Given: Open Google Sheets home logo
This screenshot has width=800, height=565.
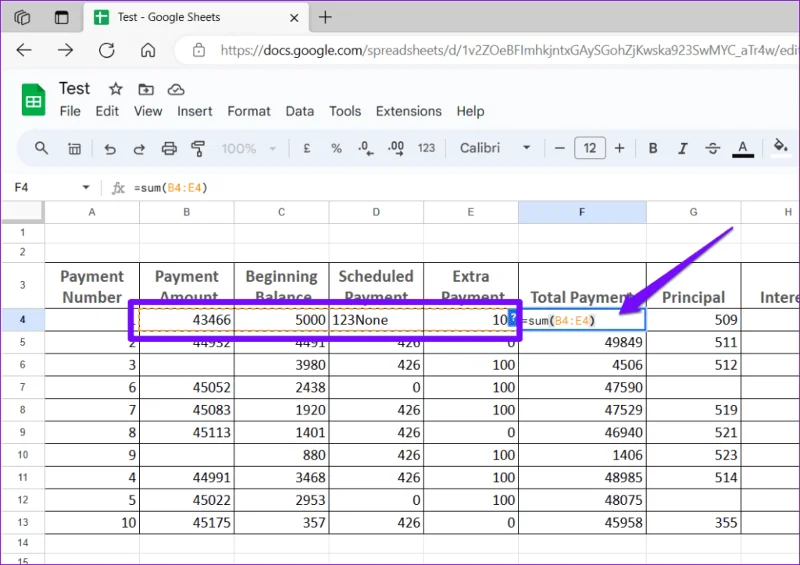Looking at the screenshot, I should coord(34,100).
